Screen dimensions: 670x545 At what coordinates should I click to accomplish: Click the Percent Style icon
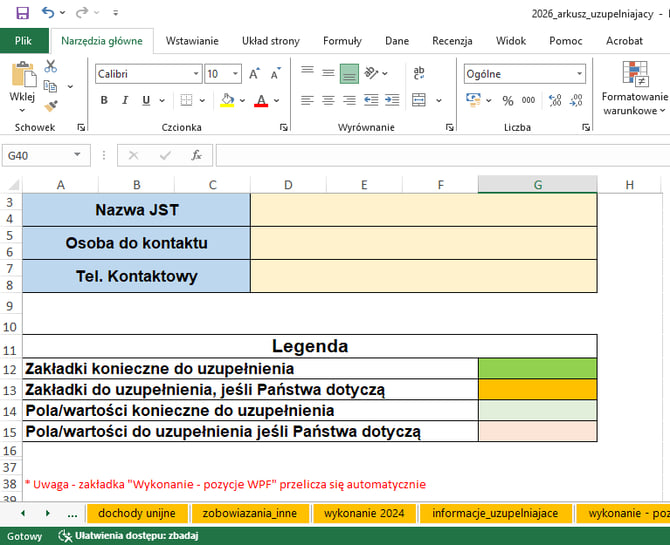[x=507, y=100]
